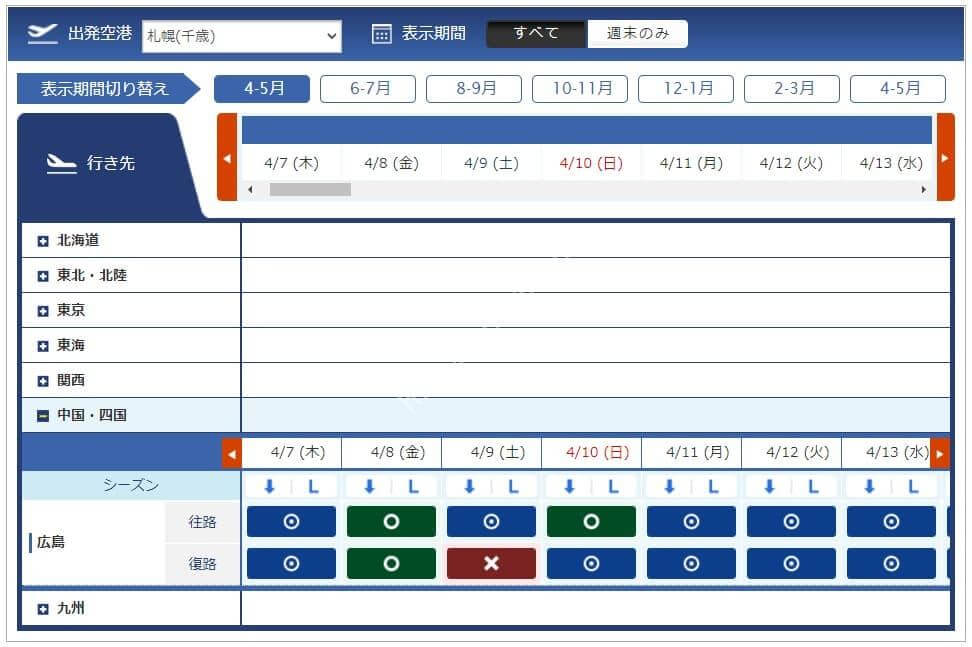Toggle display period to すべて
The image size is (972, 647).
[536, 33]
